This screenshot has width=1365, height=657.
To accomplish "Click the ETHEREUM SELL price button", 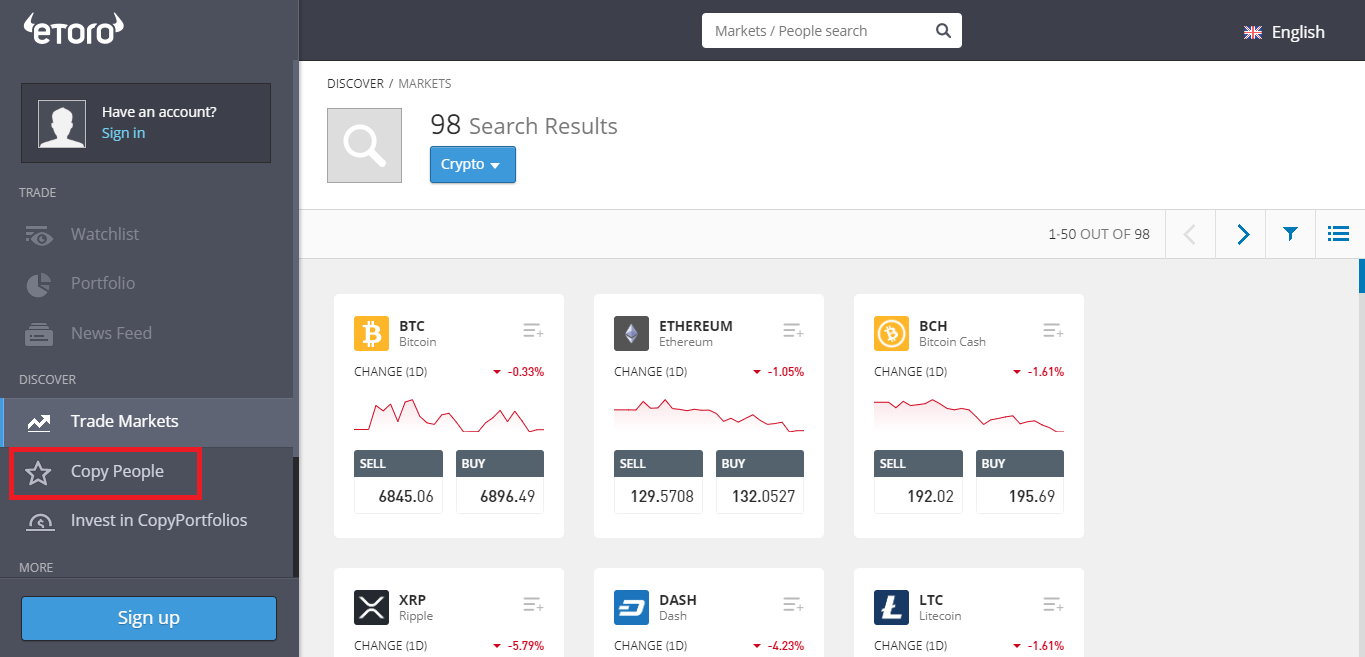I will pyautogui.click(x=658, y=482).
